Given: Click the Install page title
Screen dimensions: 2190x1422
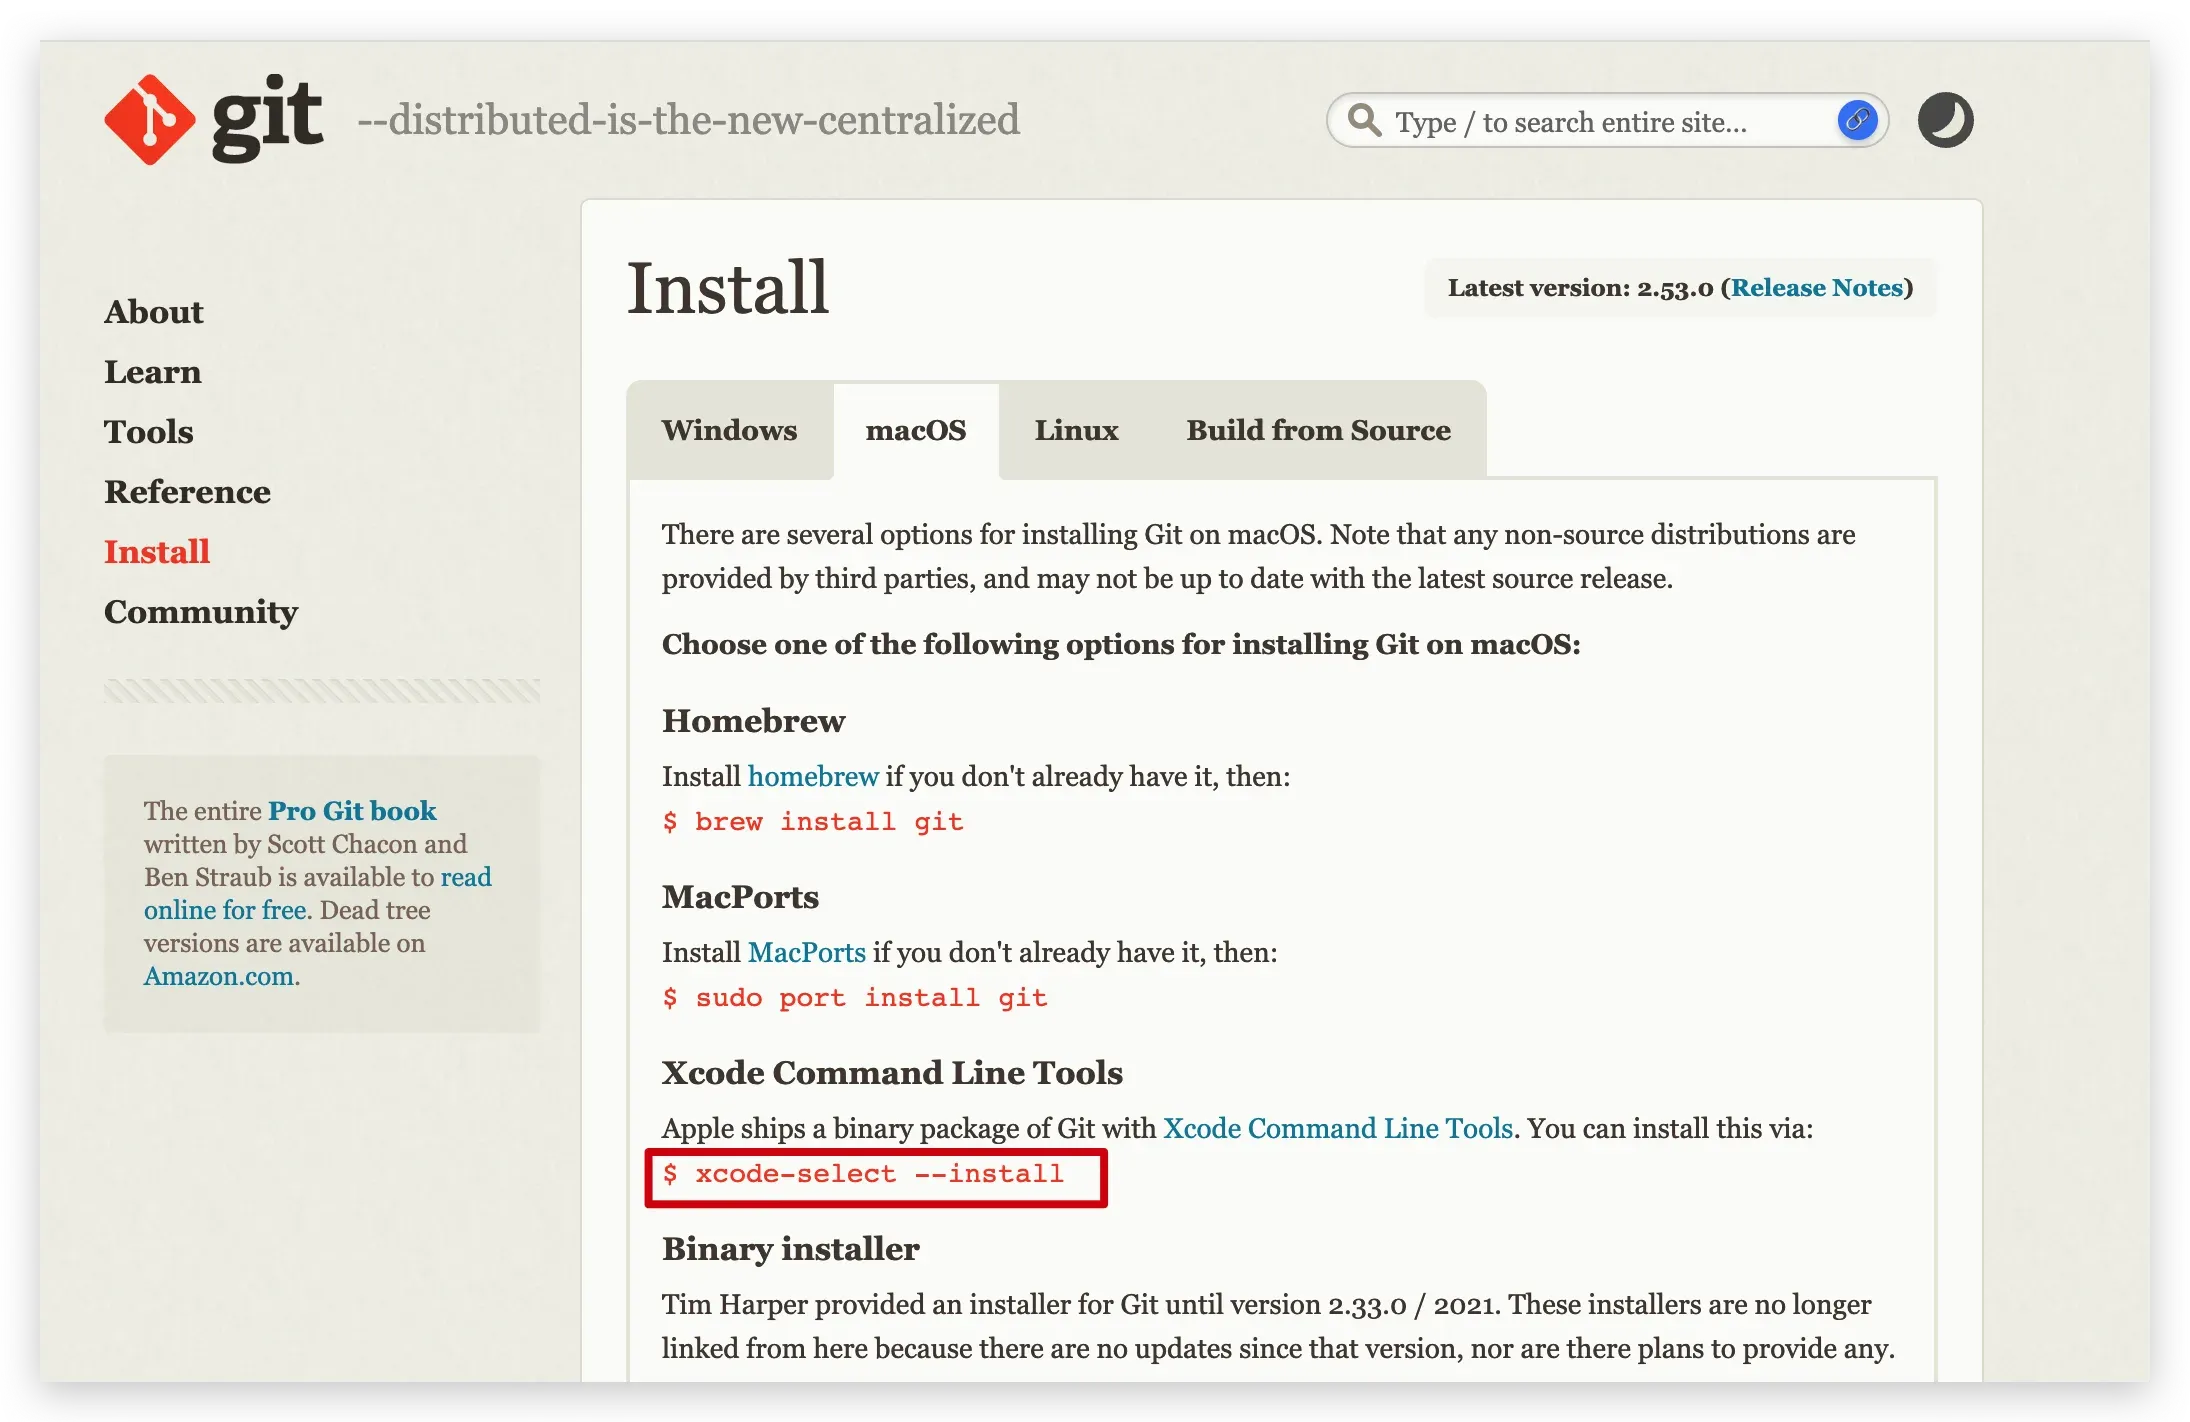Looking at the screenshot, I should pyautogui.click(x=728, y=288).
